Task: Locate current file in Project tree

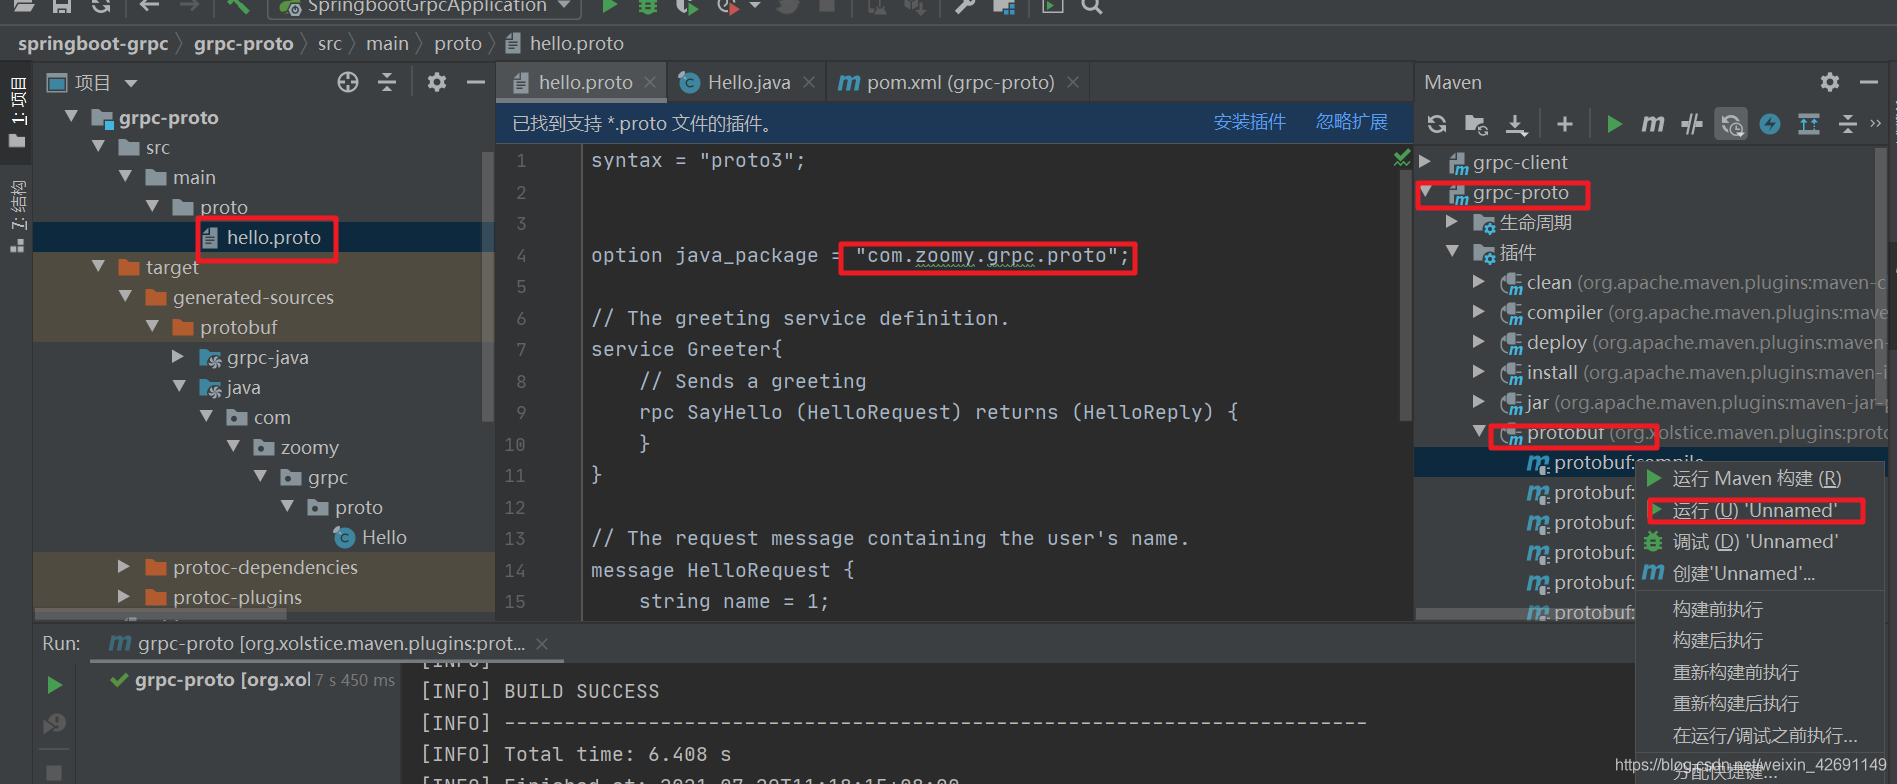Action: point(348,82)
